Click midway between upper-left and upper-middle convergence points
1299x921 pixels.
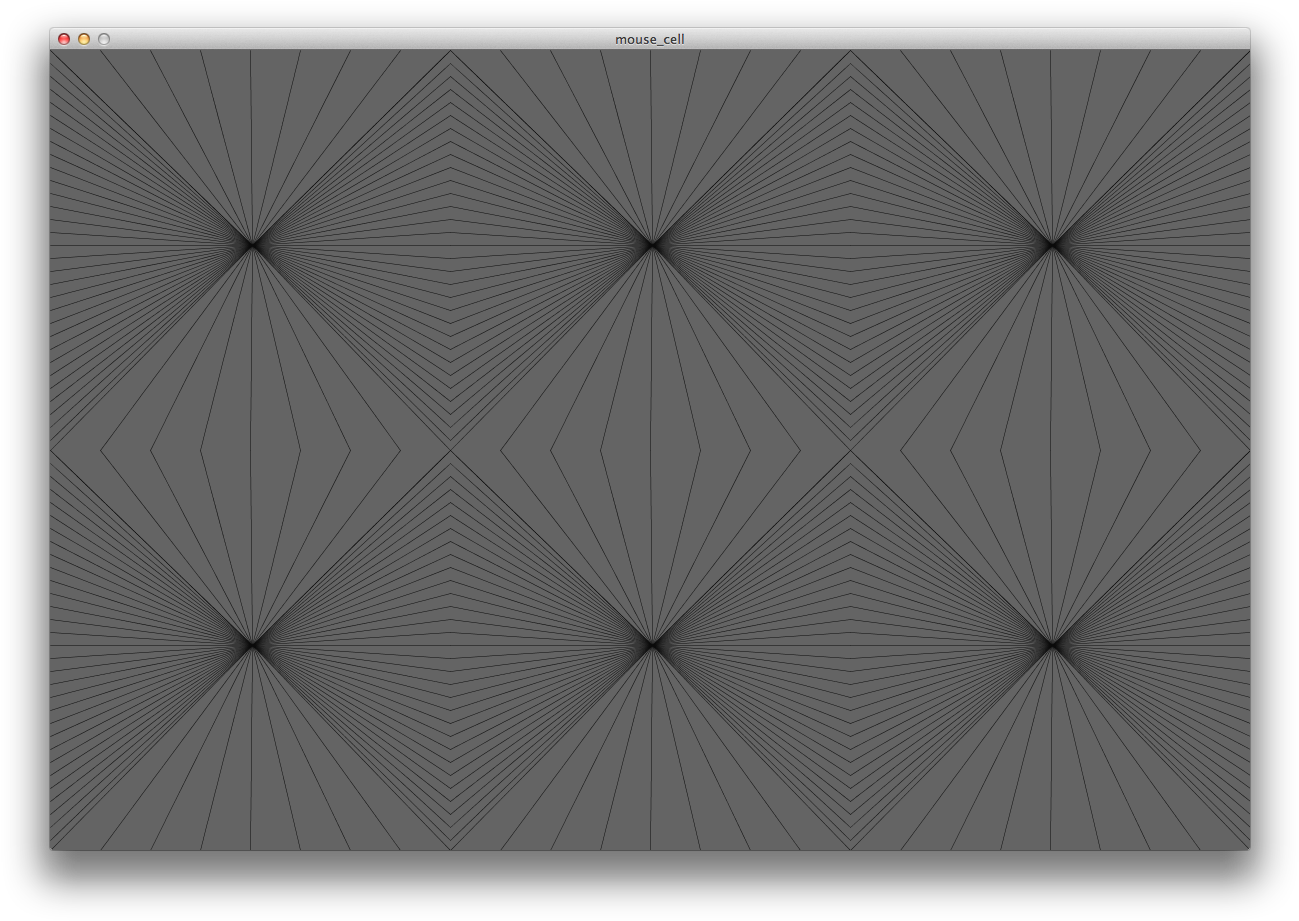click(x=452, y=243)
